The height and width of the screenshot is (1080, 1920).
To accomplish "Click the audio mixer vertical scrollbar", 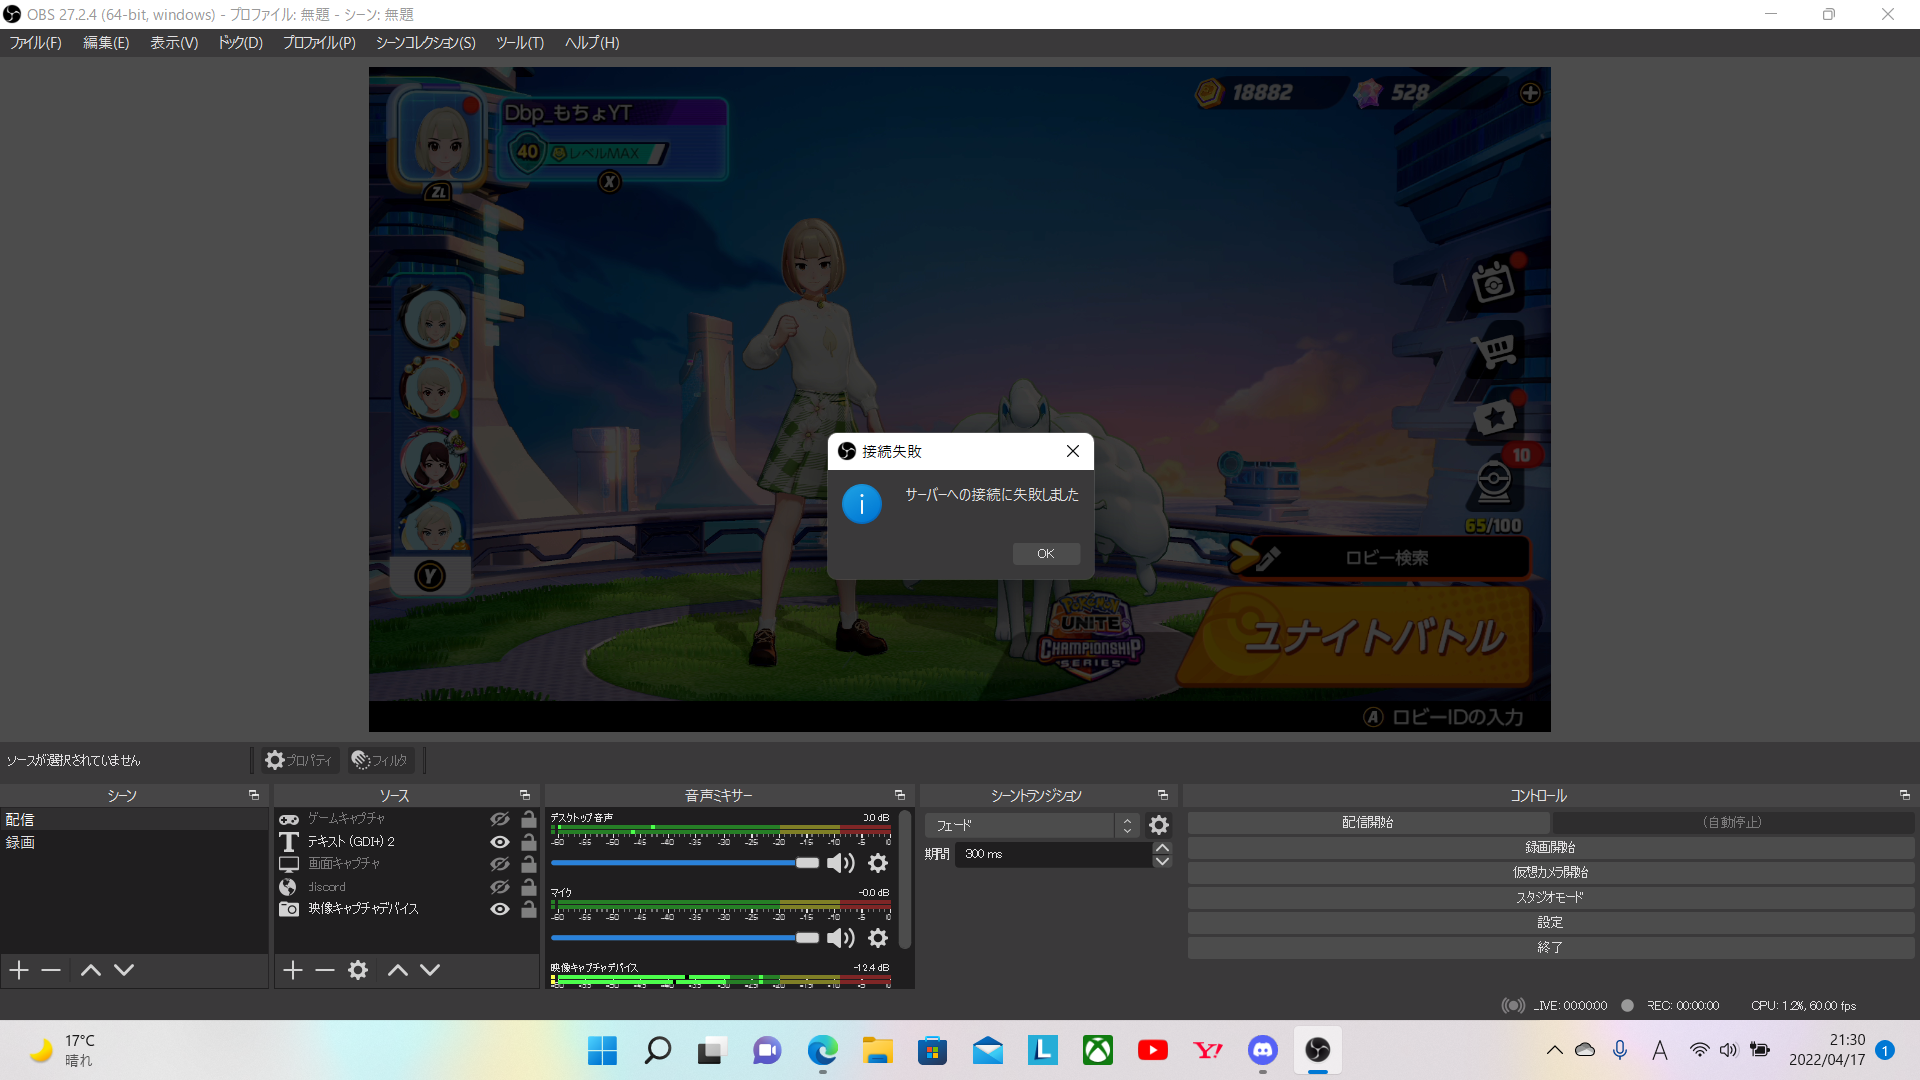I will click(905, 880).
